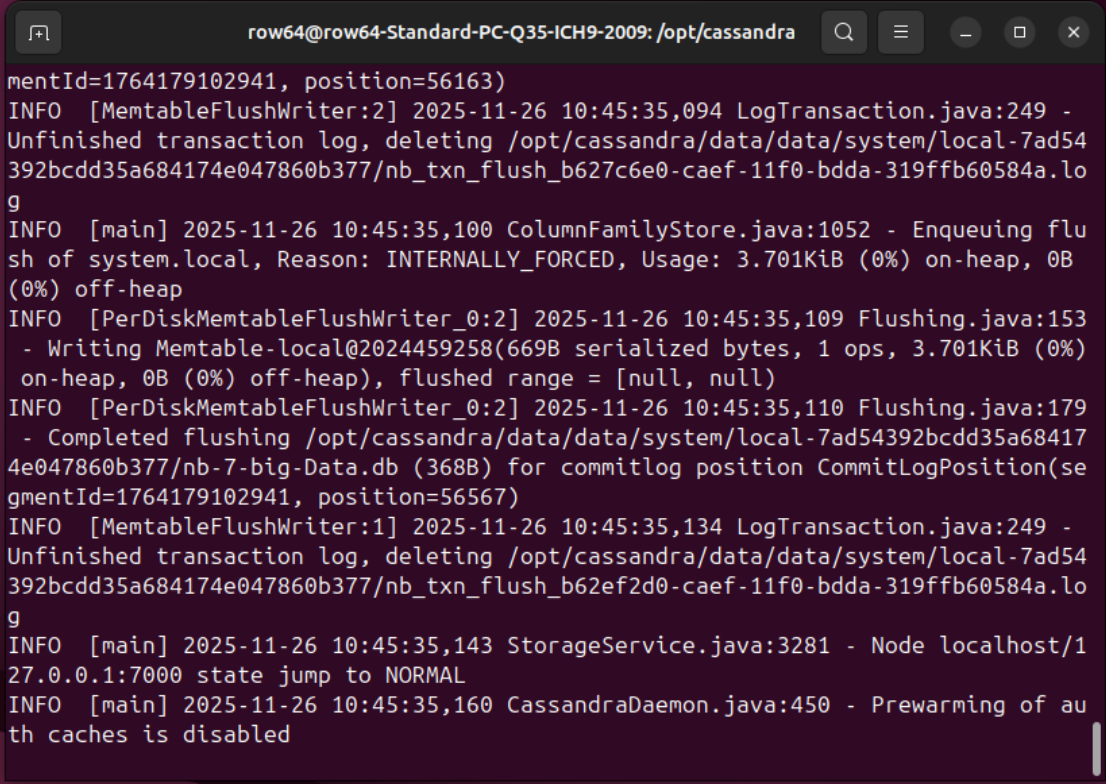The height and width of the screenshot is (784, 1106).
Task: Open the terminal search tool
Action: [844, 32]
